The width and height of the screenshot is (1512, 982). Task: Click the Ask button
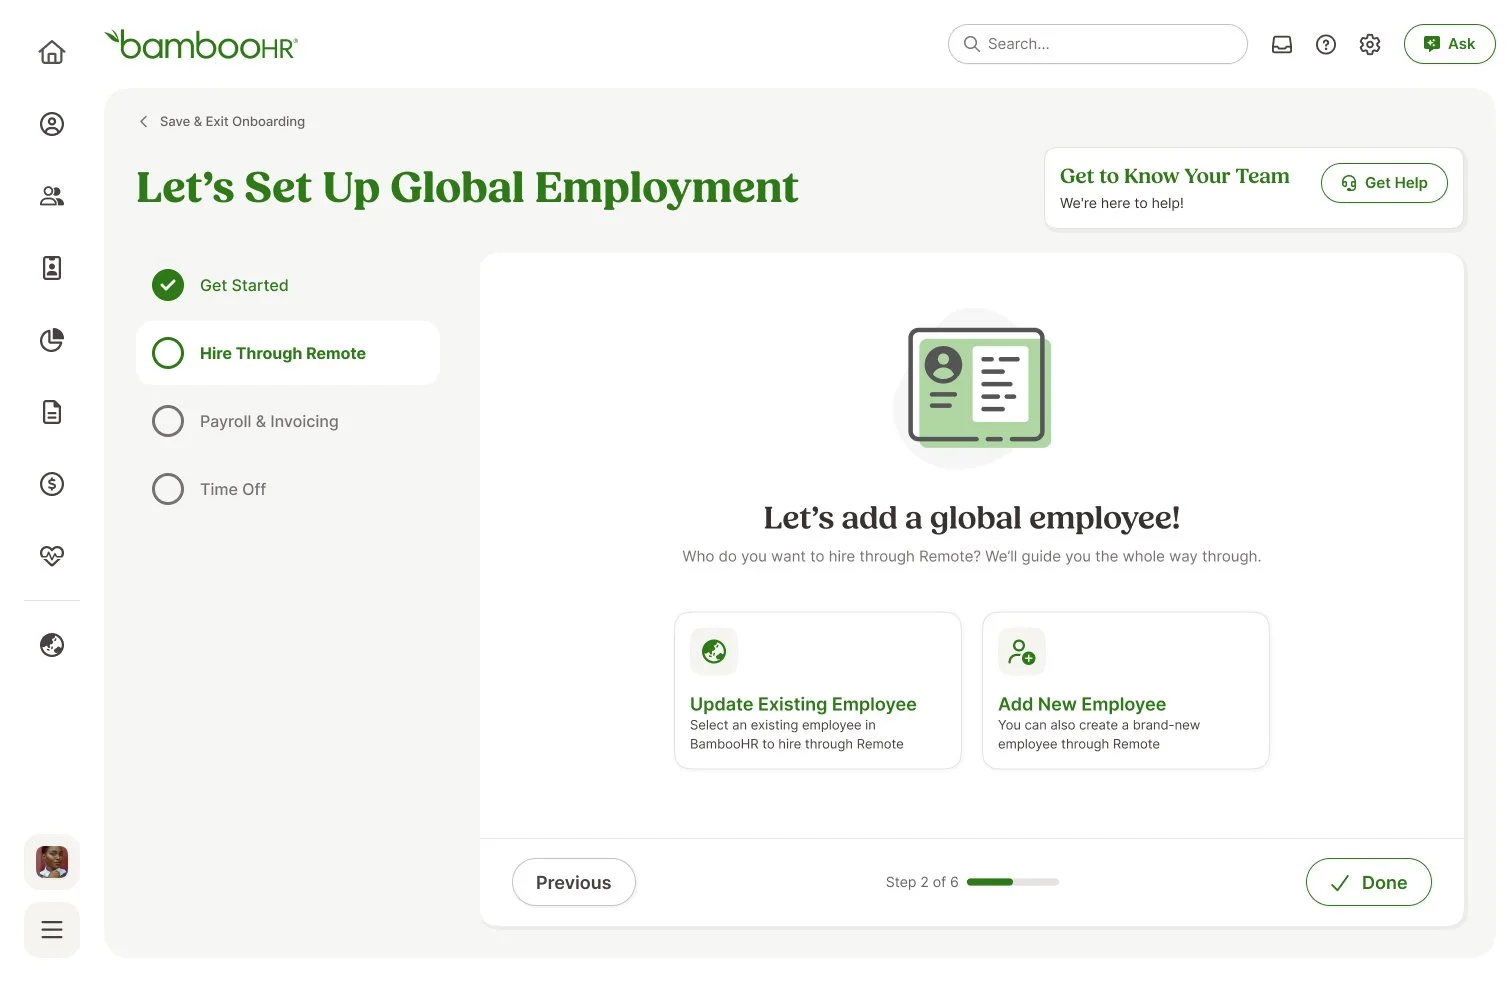[x=1449, y=44]
